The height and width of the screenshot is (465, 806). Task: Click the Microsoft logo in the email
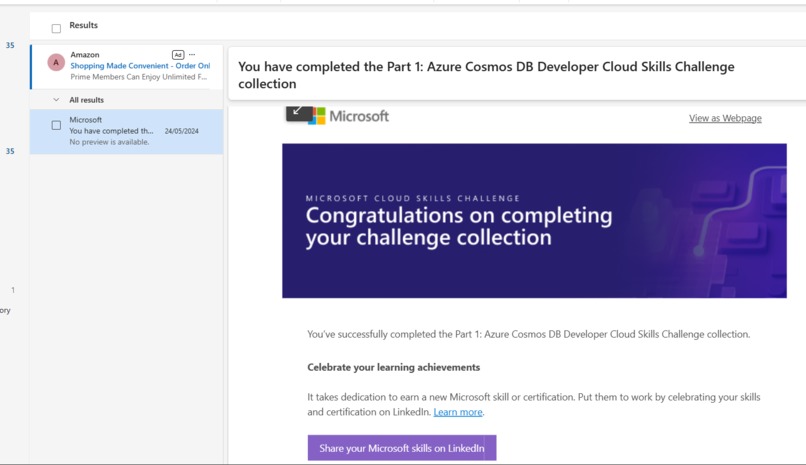pos(349,116)
